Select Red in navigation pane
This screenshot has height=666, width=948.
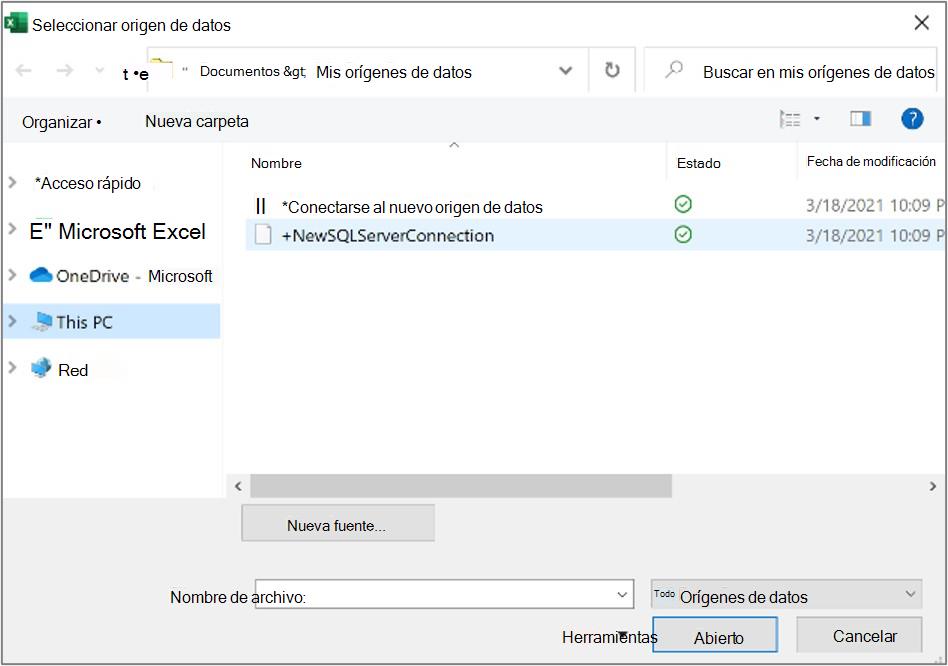coord(73,370)
